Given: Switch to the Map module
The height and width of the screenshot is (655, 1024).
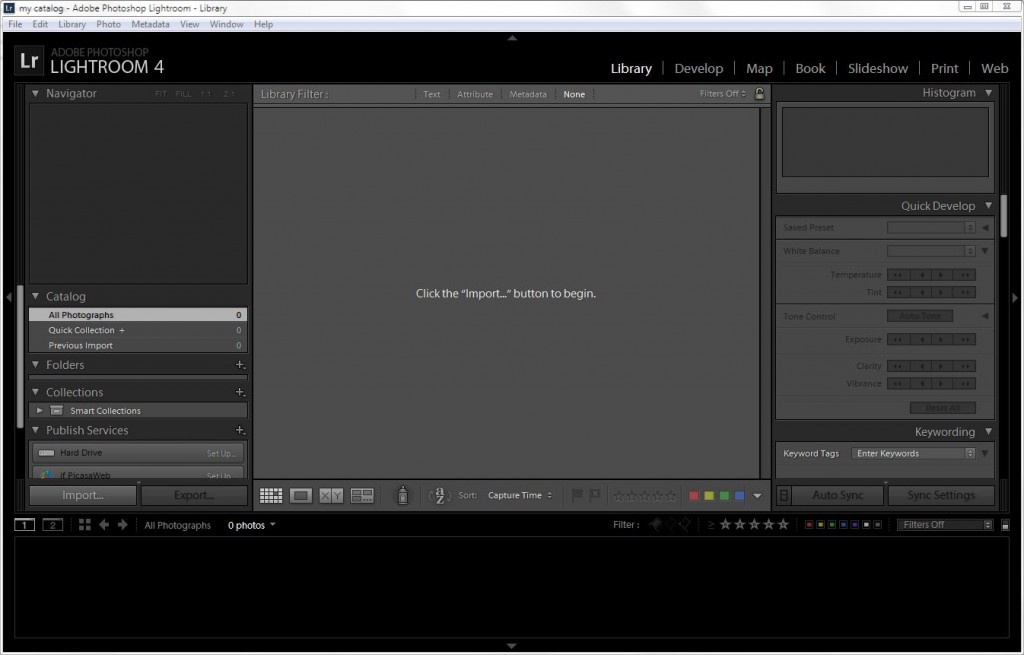Looking at the screenshot, I should coord(759,68).
